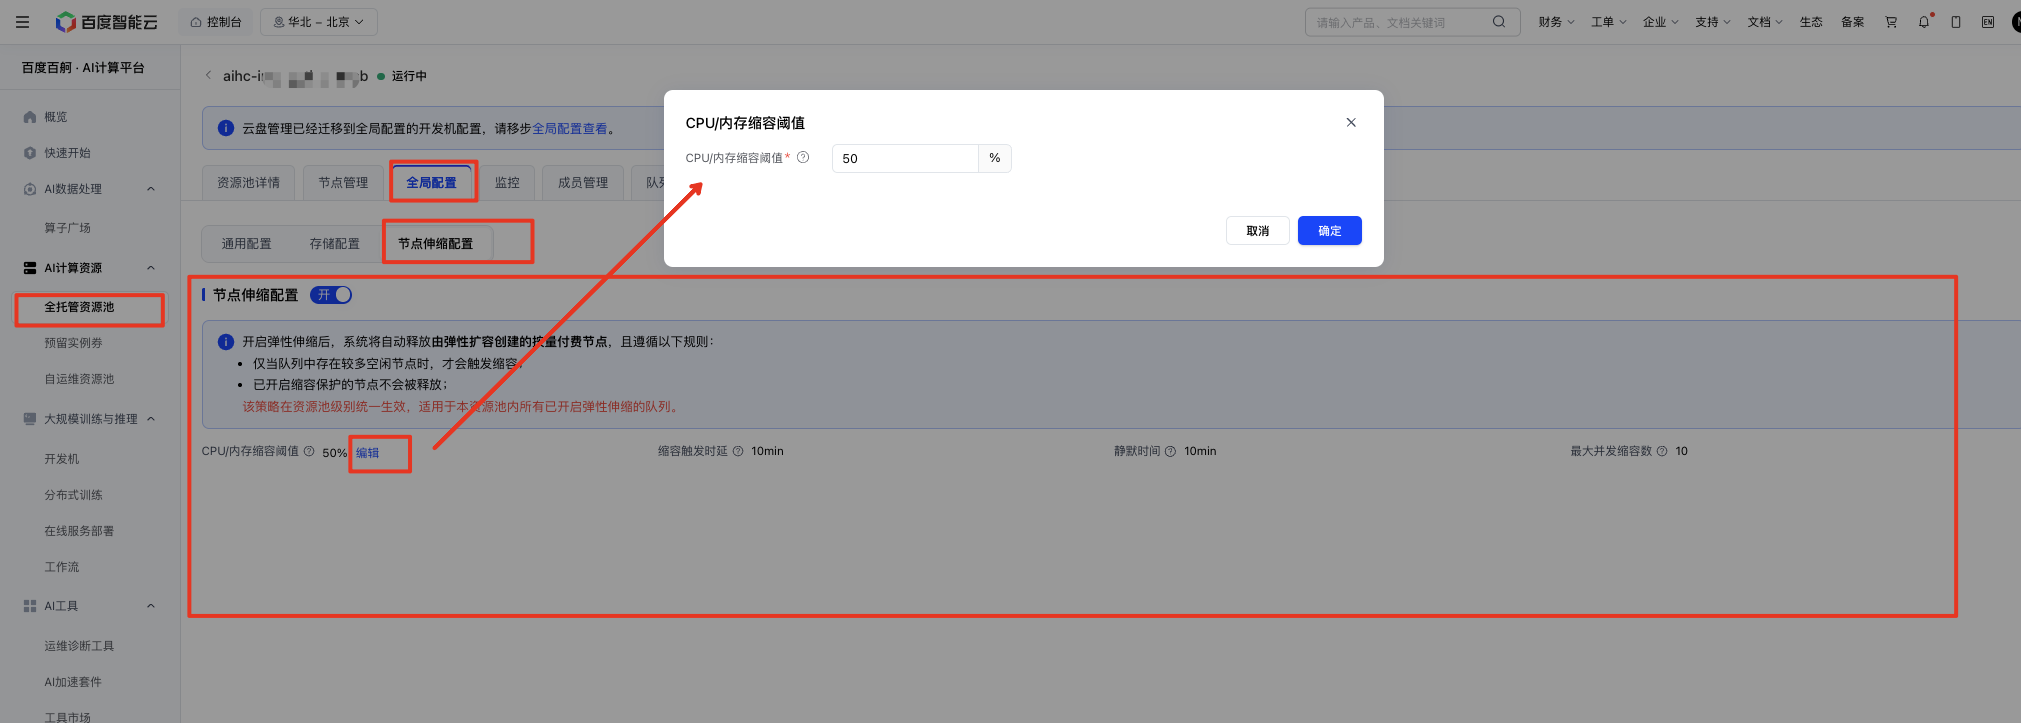Switch to the 全局配置 tab
This screenshot has height=723, width=2021.
[x=431, y=183]
